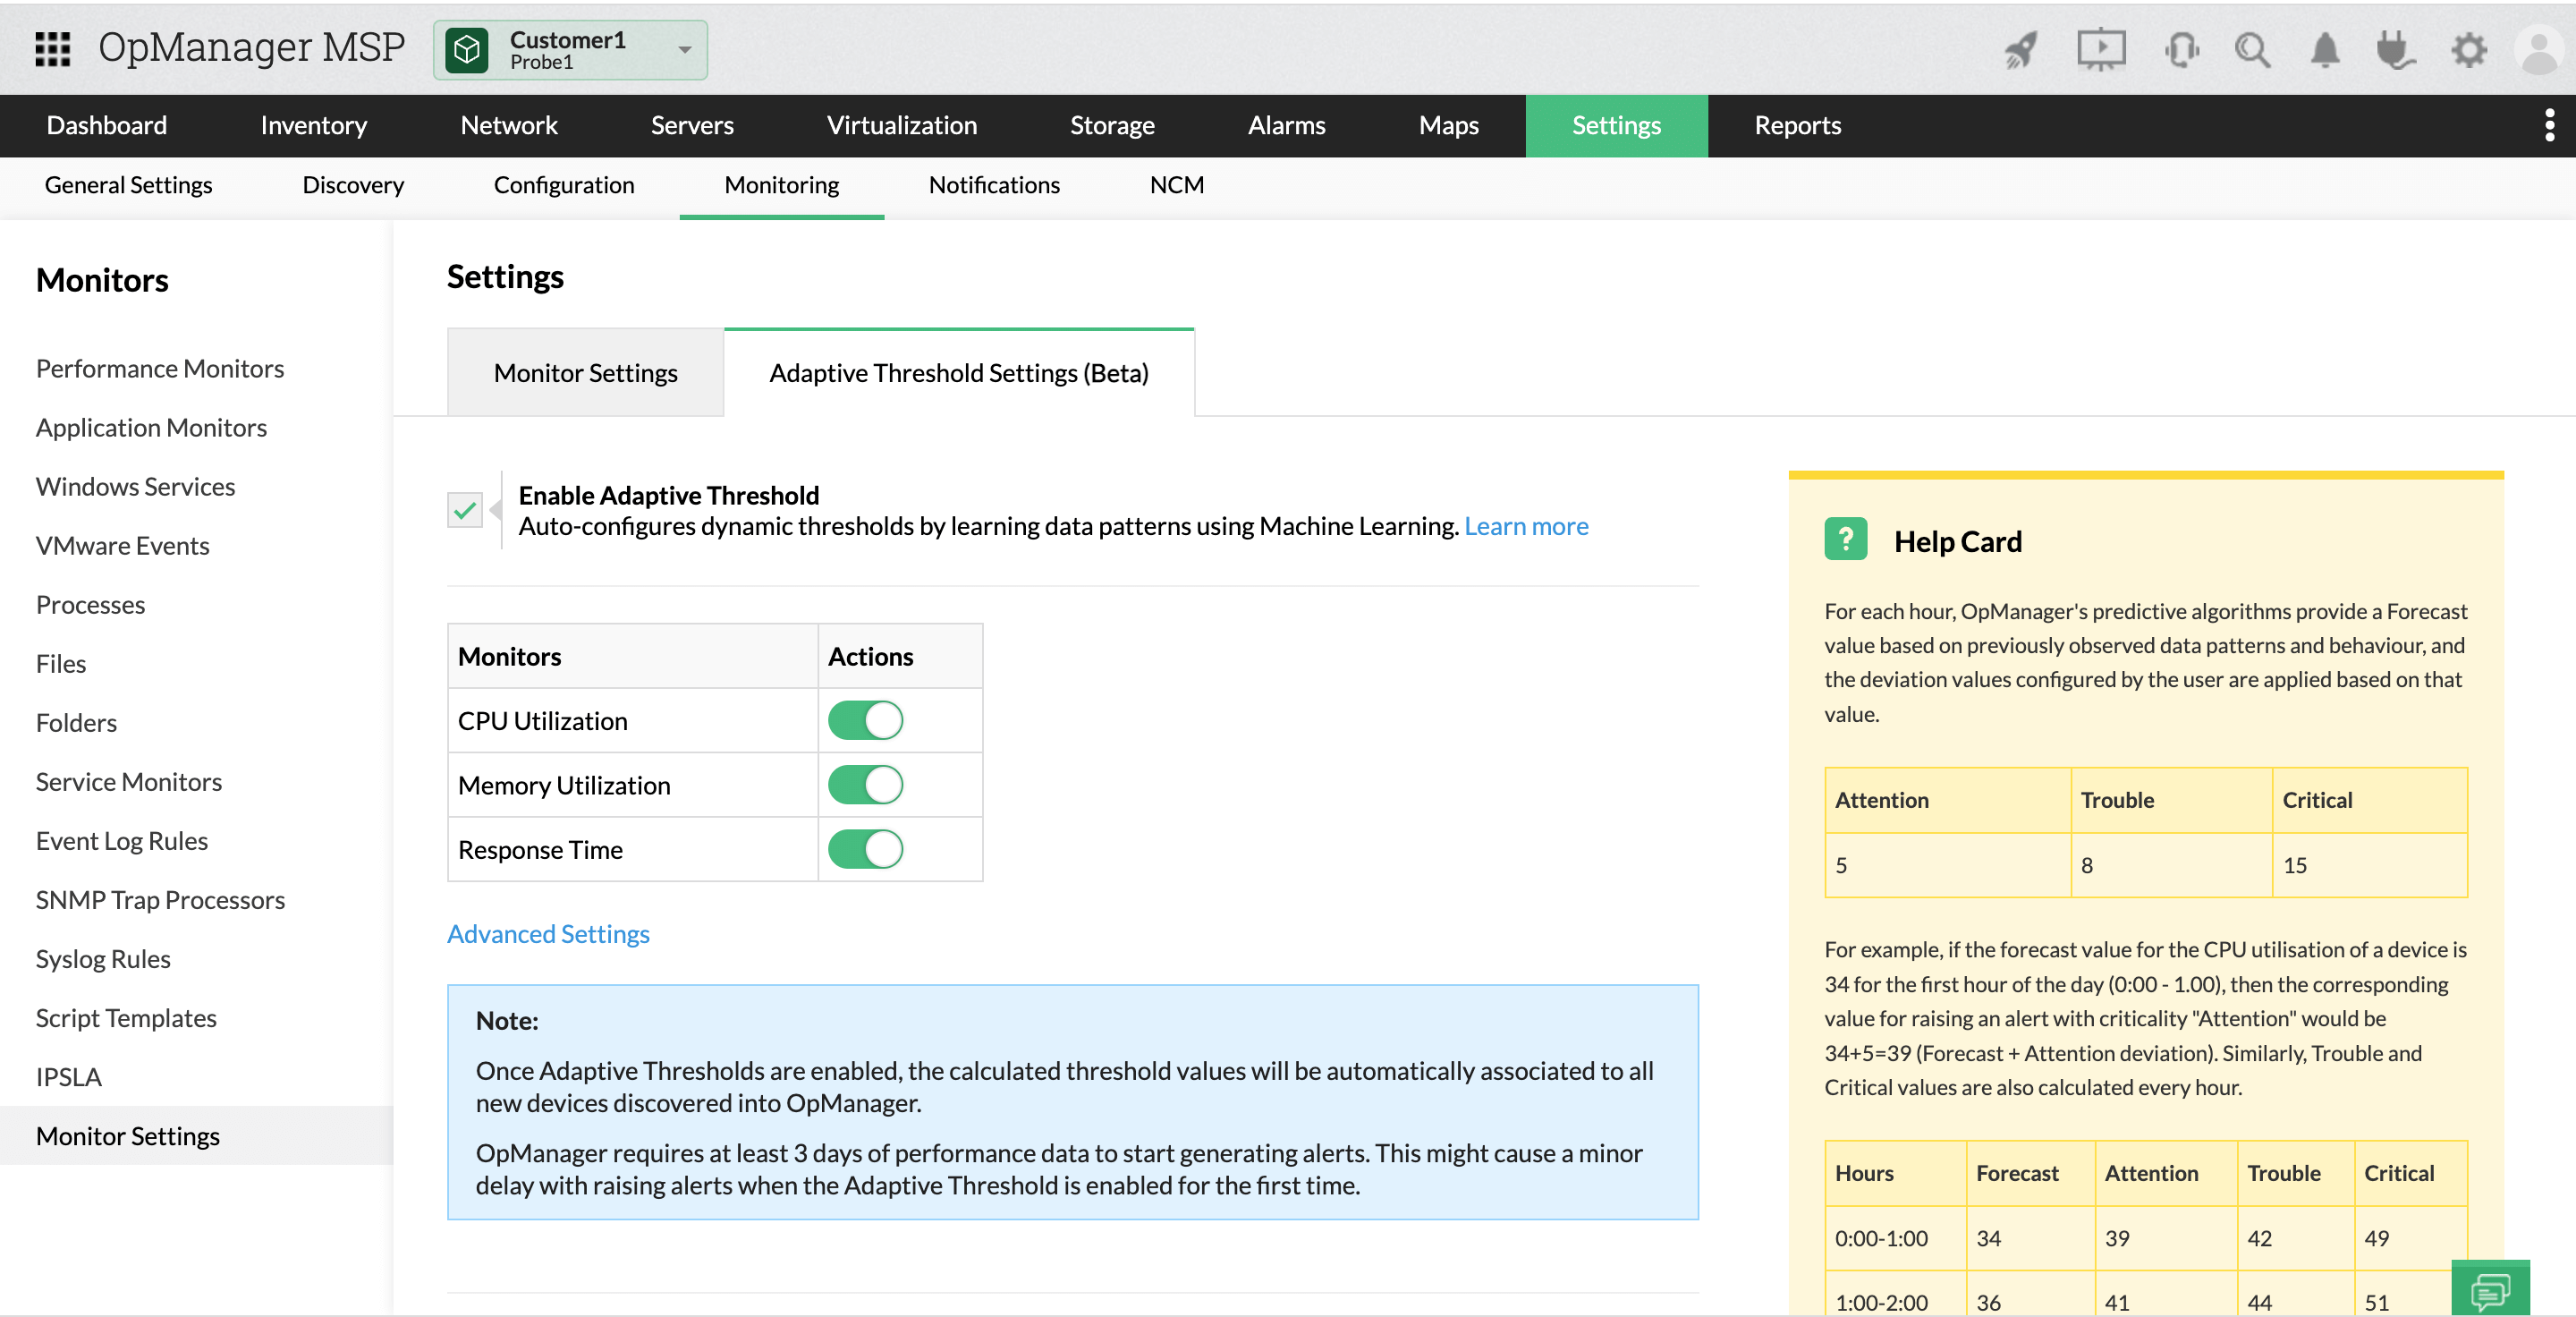Open the Virtualization menu
Viewport: 2576px width, 1317px height.
coord(902,125)
